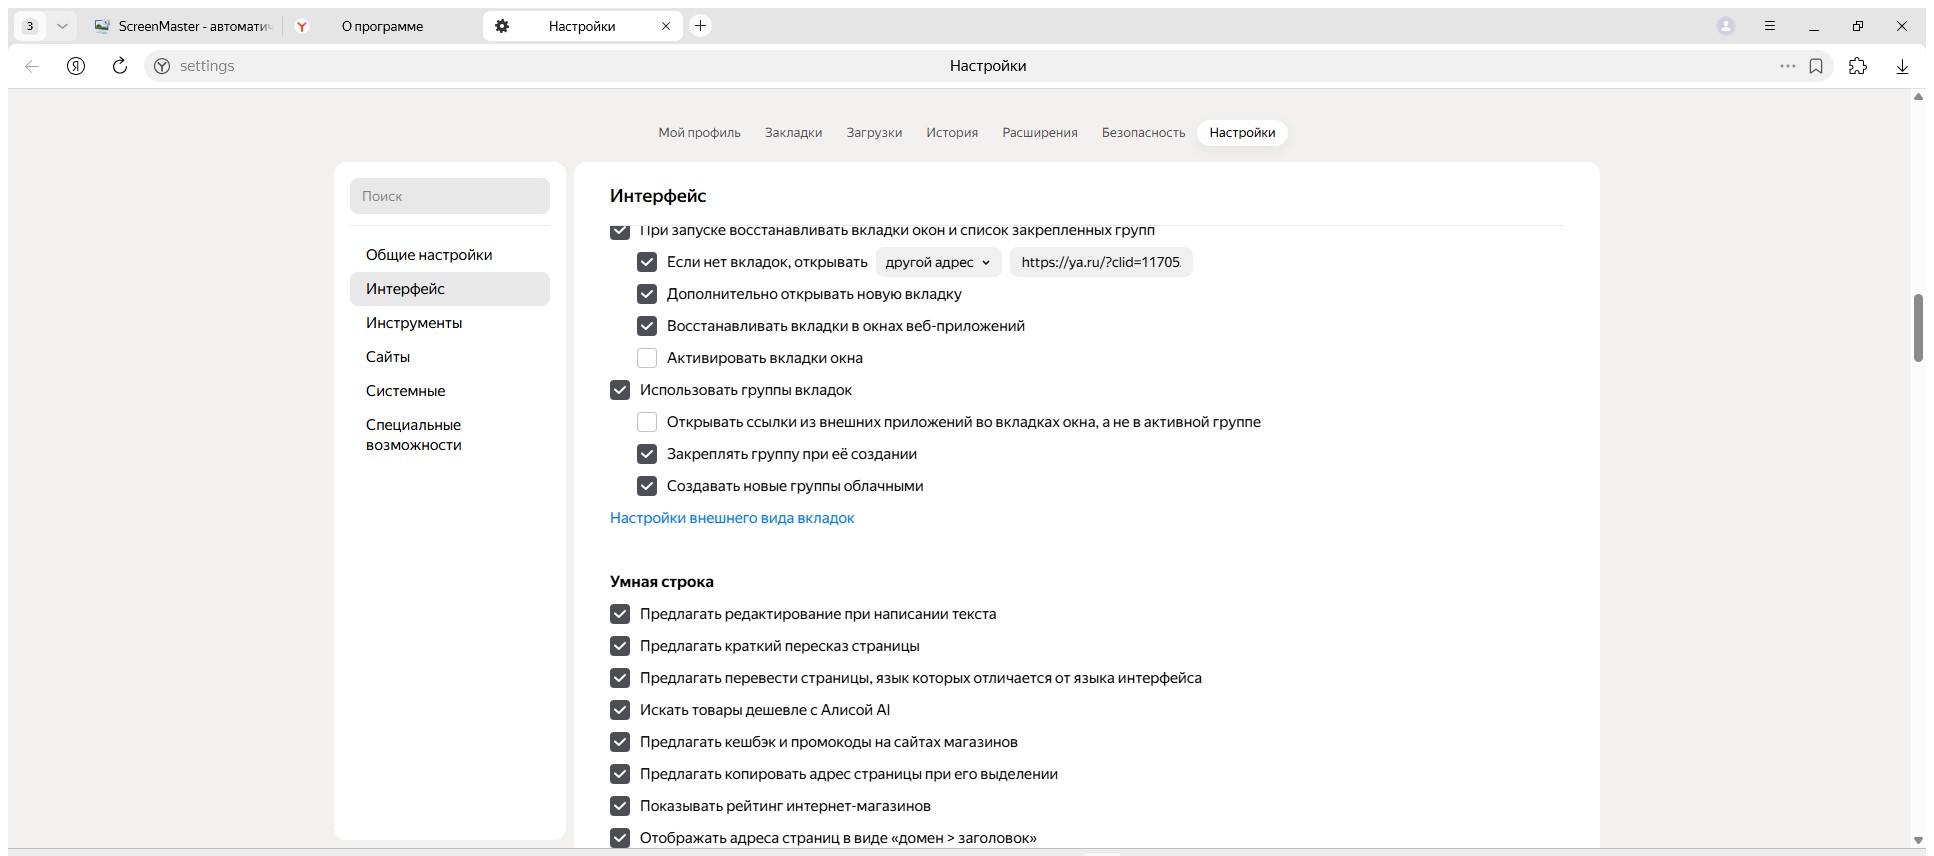1934x856 pixels.
Task: Open Настройки внешнего вида вкладок link
Action: (732, 518)
